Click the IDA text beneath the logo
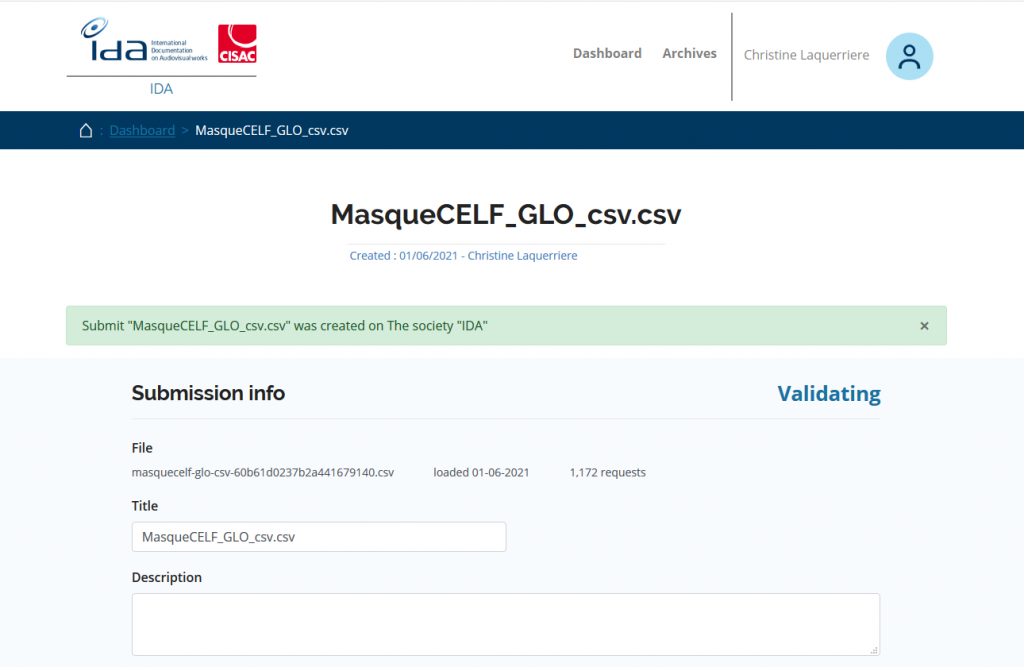 pos(161,89)
